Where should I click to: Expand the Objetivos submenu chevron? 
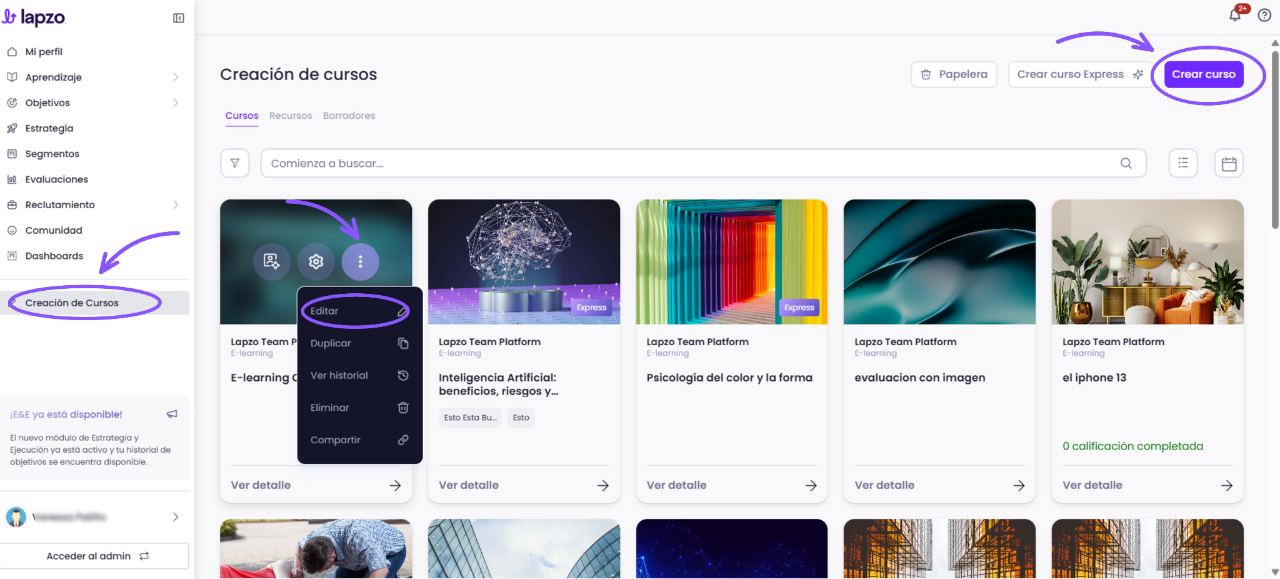(x=175, y=103)
